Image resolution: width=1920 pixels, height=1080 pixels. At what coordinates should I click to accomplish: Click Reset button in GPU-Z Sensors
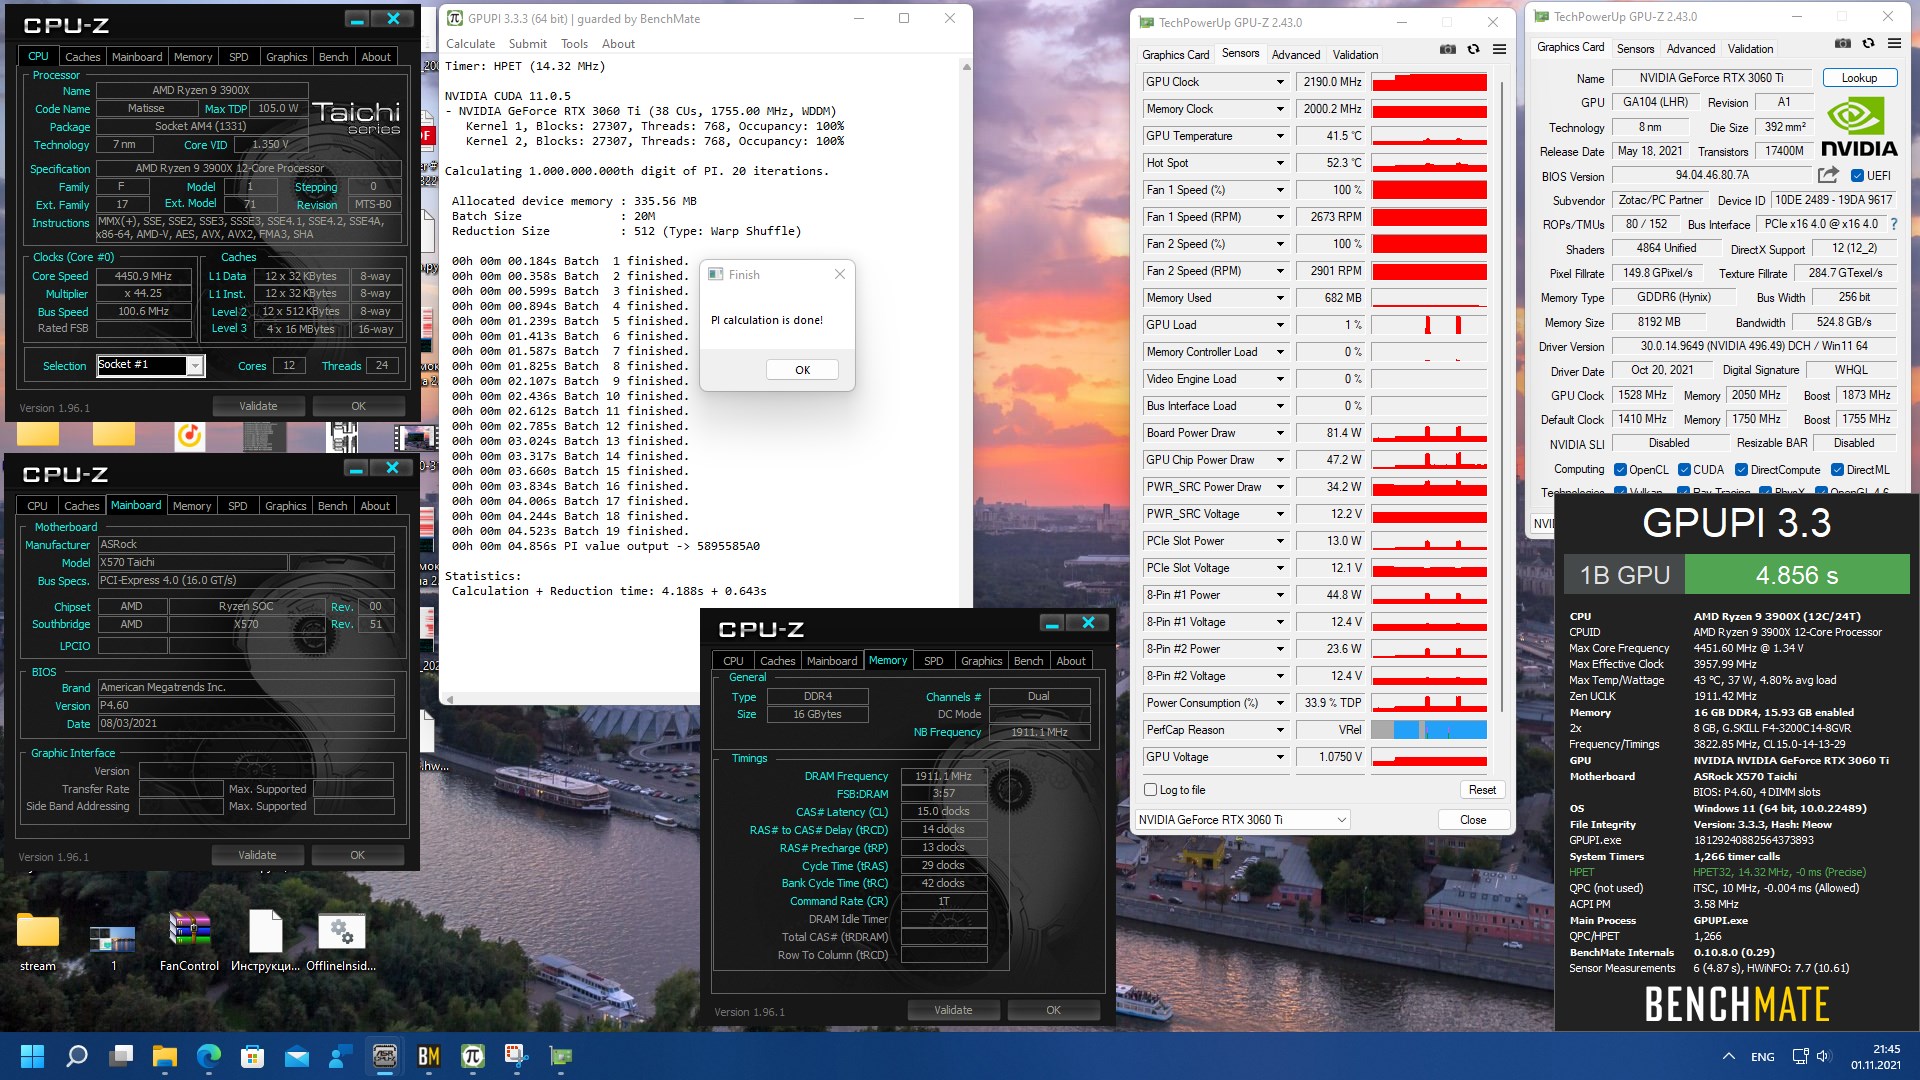pos(1482,790)
